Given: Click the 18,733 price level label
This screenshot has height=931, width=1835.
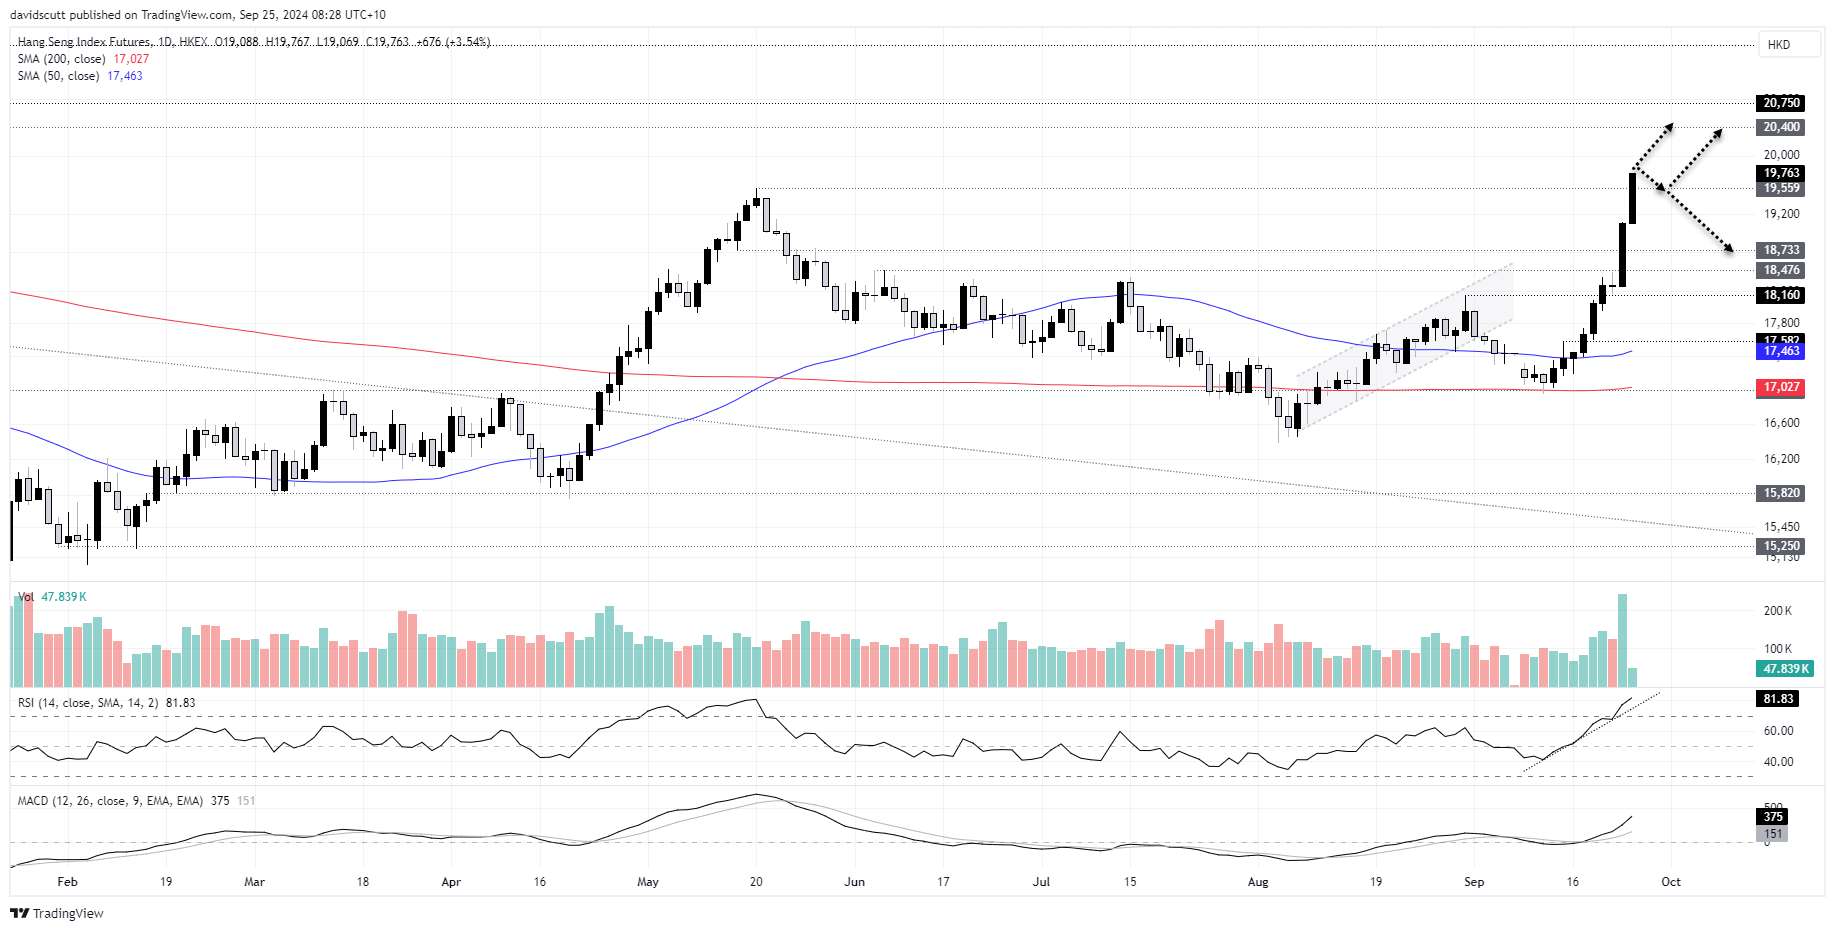Looking at the screenshot, I should click(x=1781, y=250).
